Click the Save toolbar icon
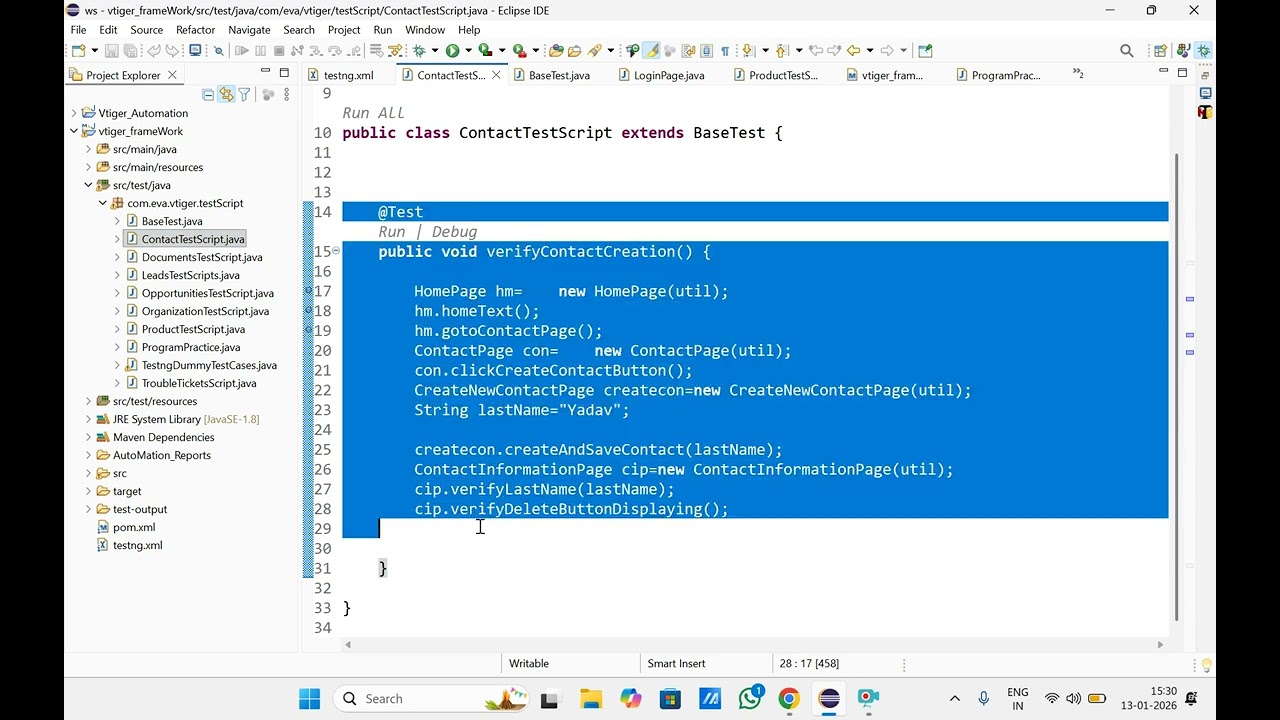The image size is (1280, 720). (111, 50)
